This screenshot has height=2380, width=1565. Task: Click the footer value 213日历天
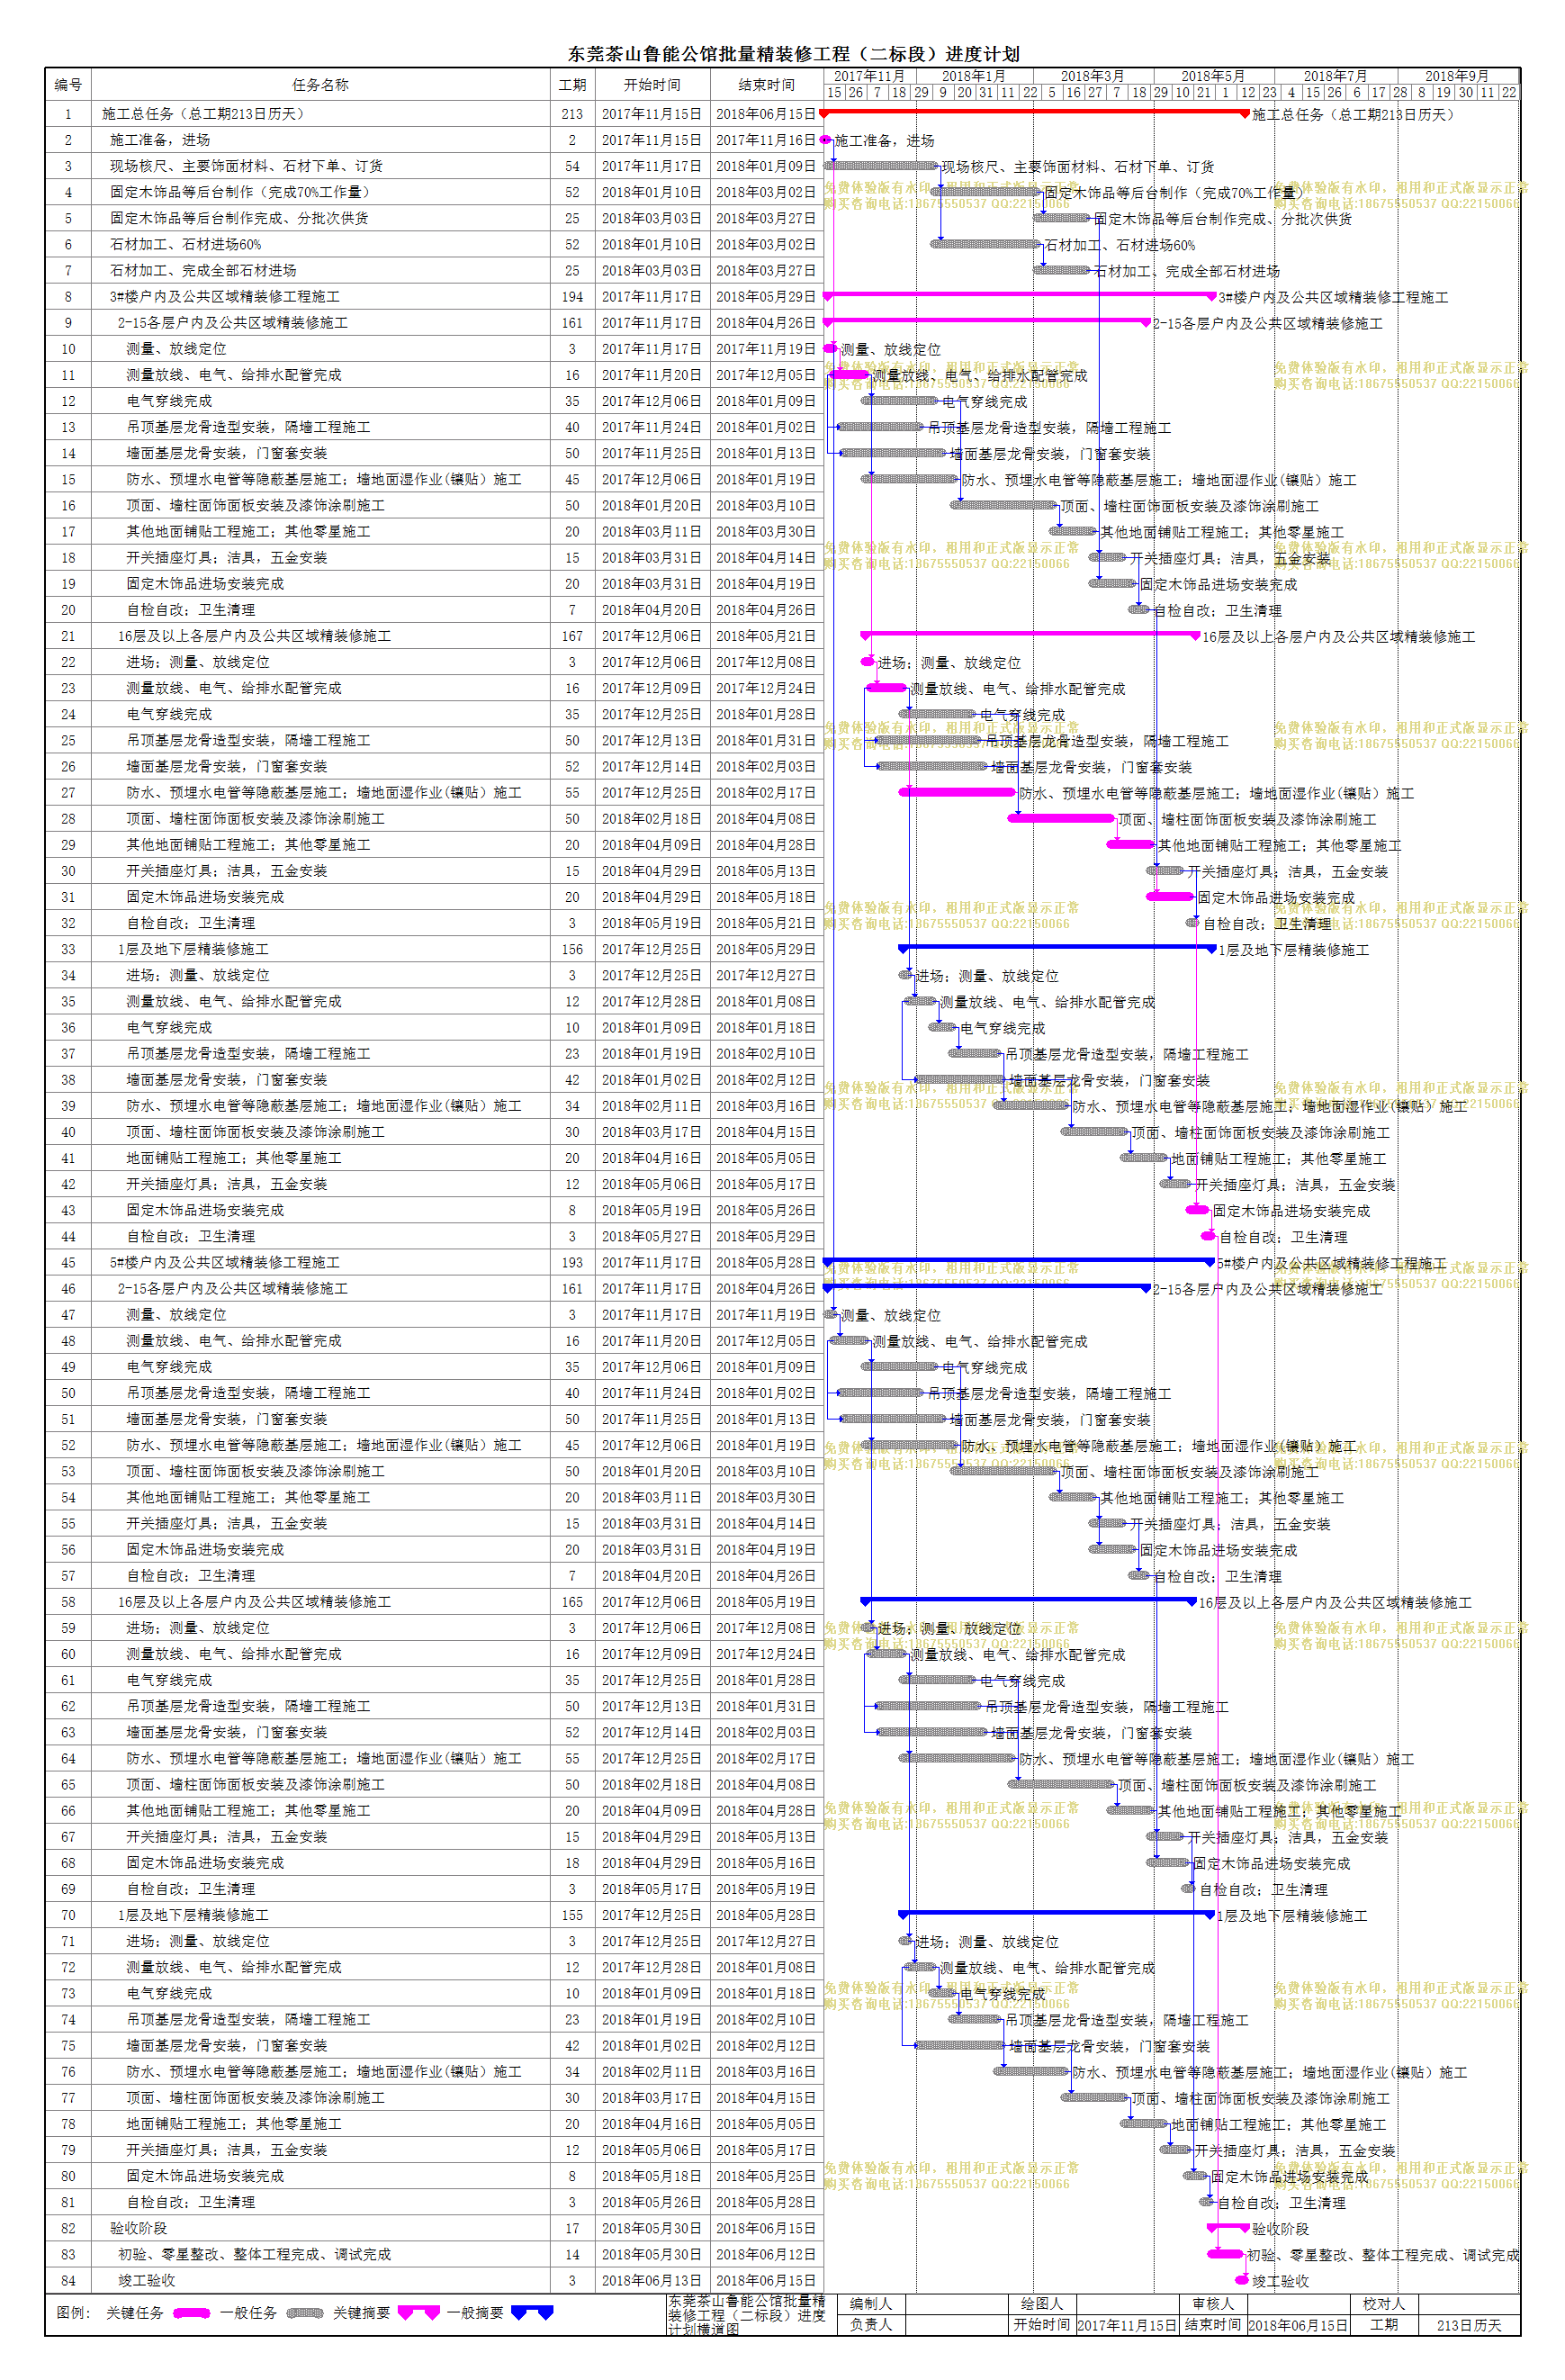pyautogui.click(x=1469, y=2325)
